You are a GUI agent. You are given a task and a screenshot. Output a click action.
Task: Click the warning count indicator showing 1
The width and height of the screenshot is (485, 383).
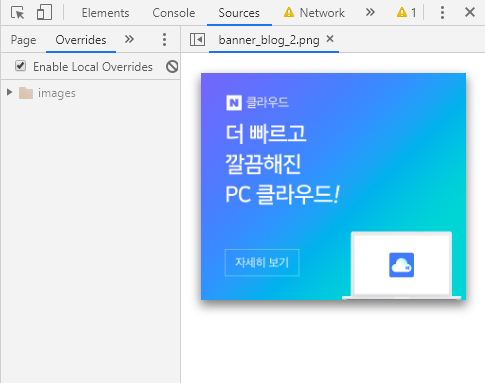pos(407,13)
